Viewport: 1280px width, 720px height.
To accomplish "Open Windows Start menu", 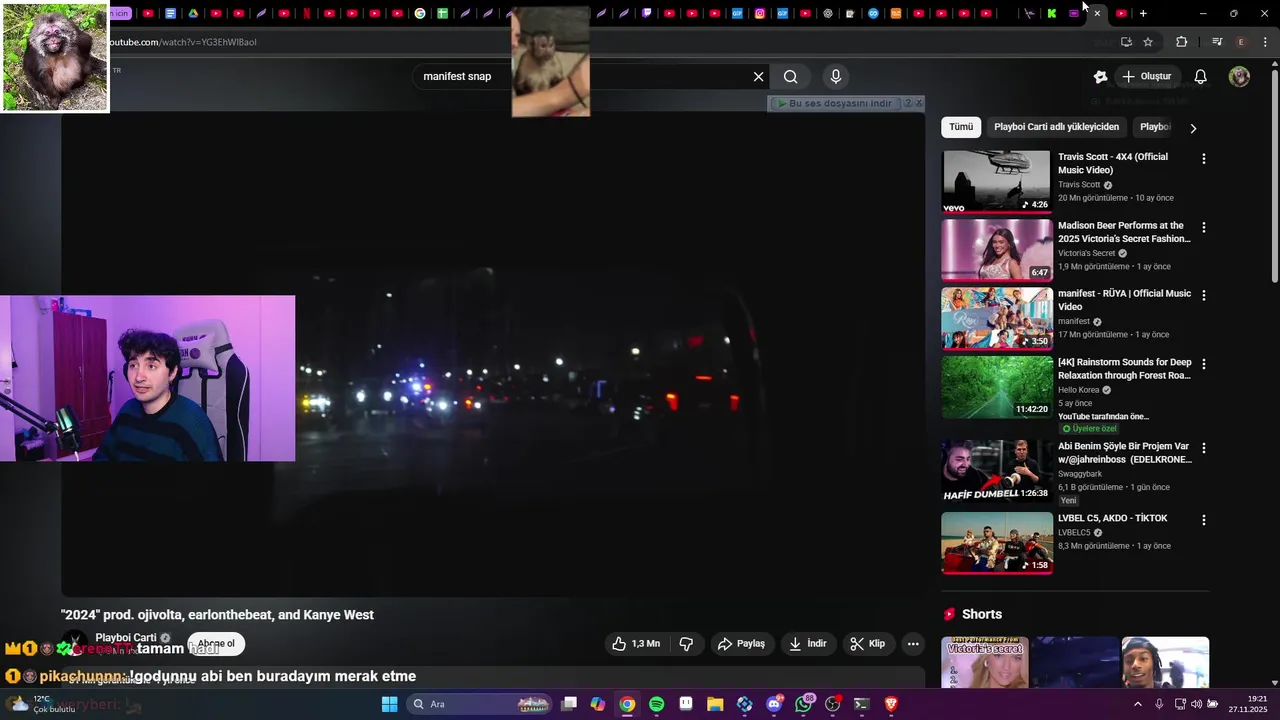I will pos(389,704).
